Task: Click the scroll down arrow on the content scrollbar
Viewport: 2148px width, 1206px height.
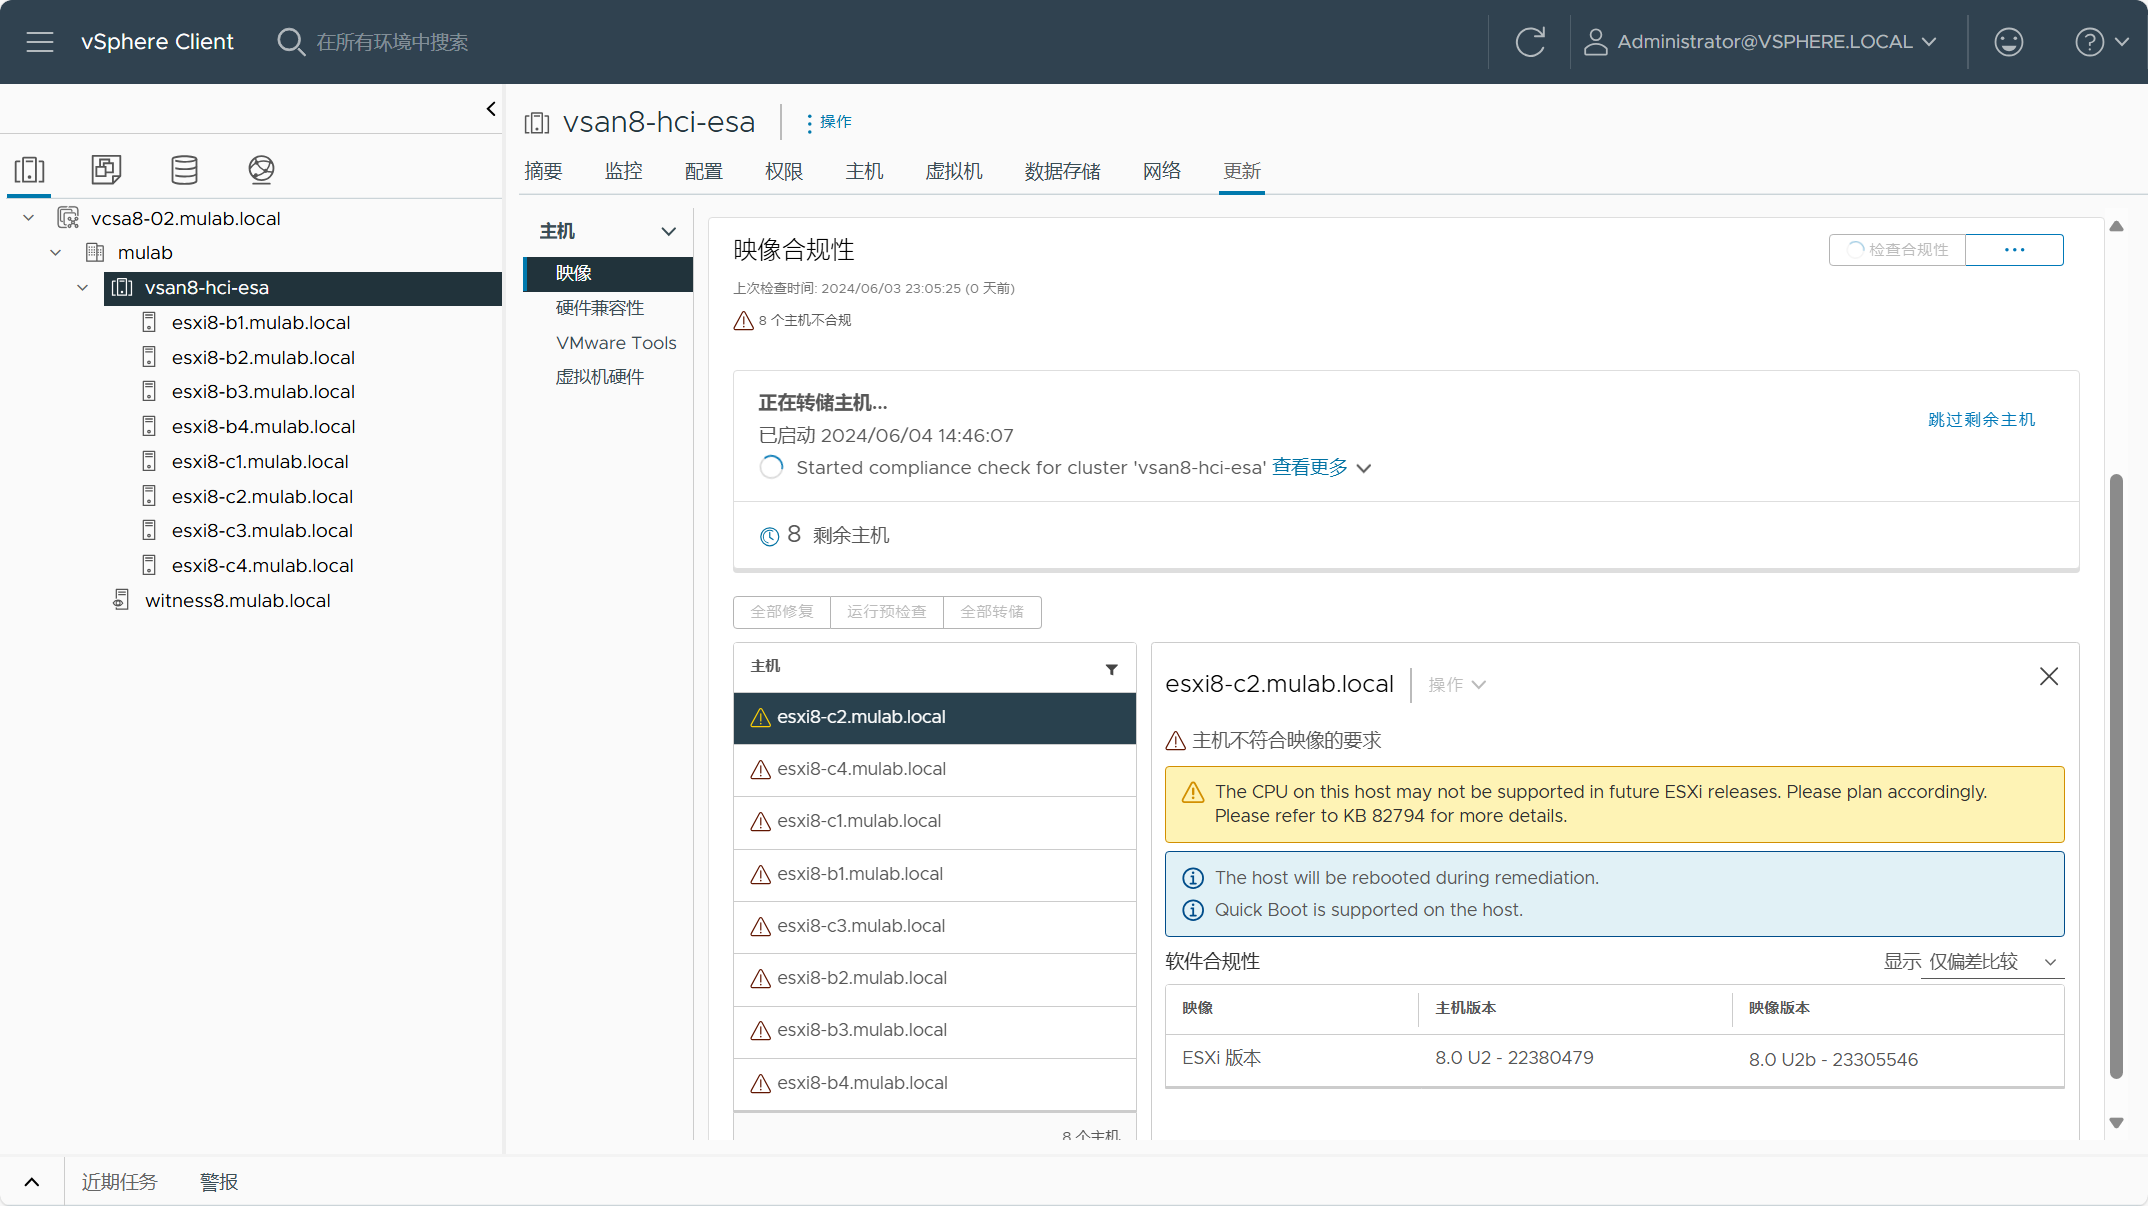Action: point(2116,1123)
